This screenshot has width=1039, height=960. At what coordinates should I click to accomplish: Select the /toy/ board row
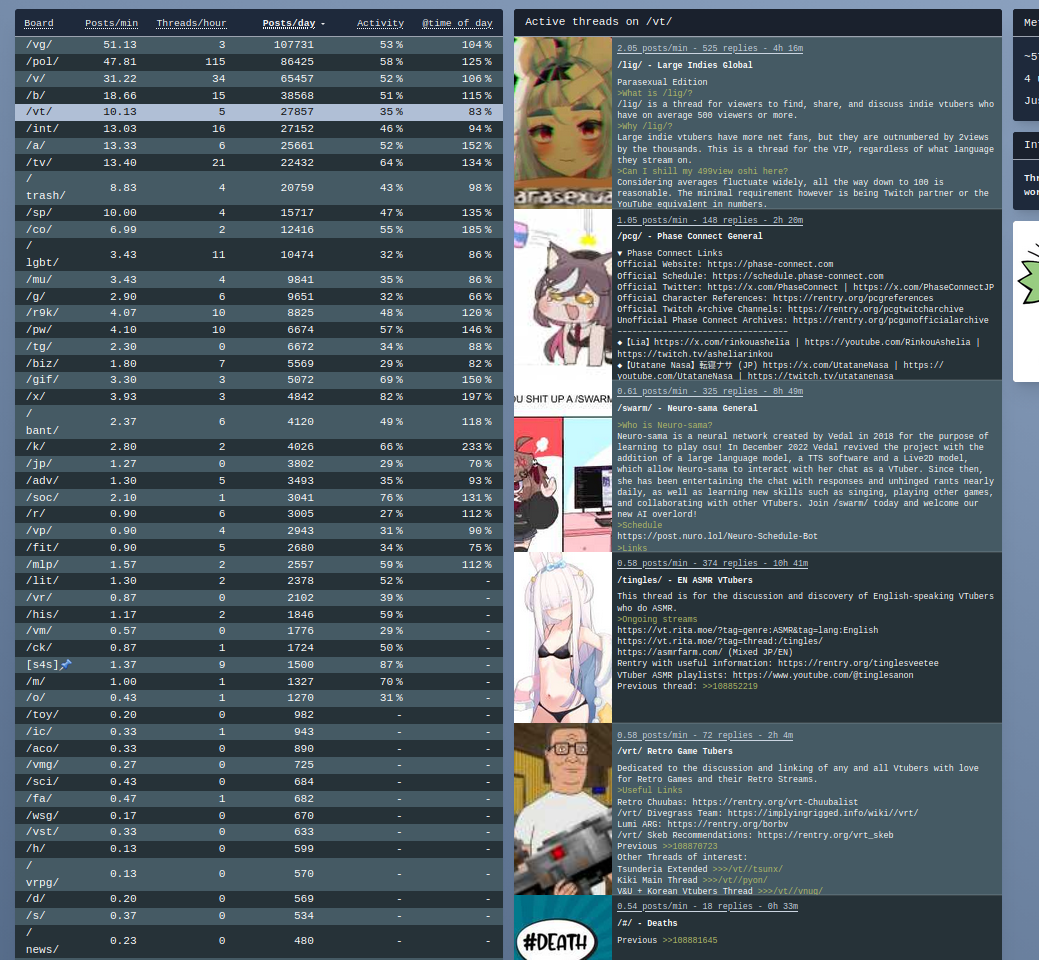coord(258,715)
